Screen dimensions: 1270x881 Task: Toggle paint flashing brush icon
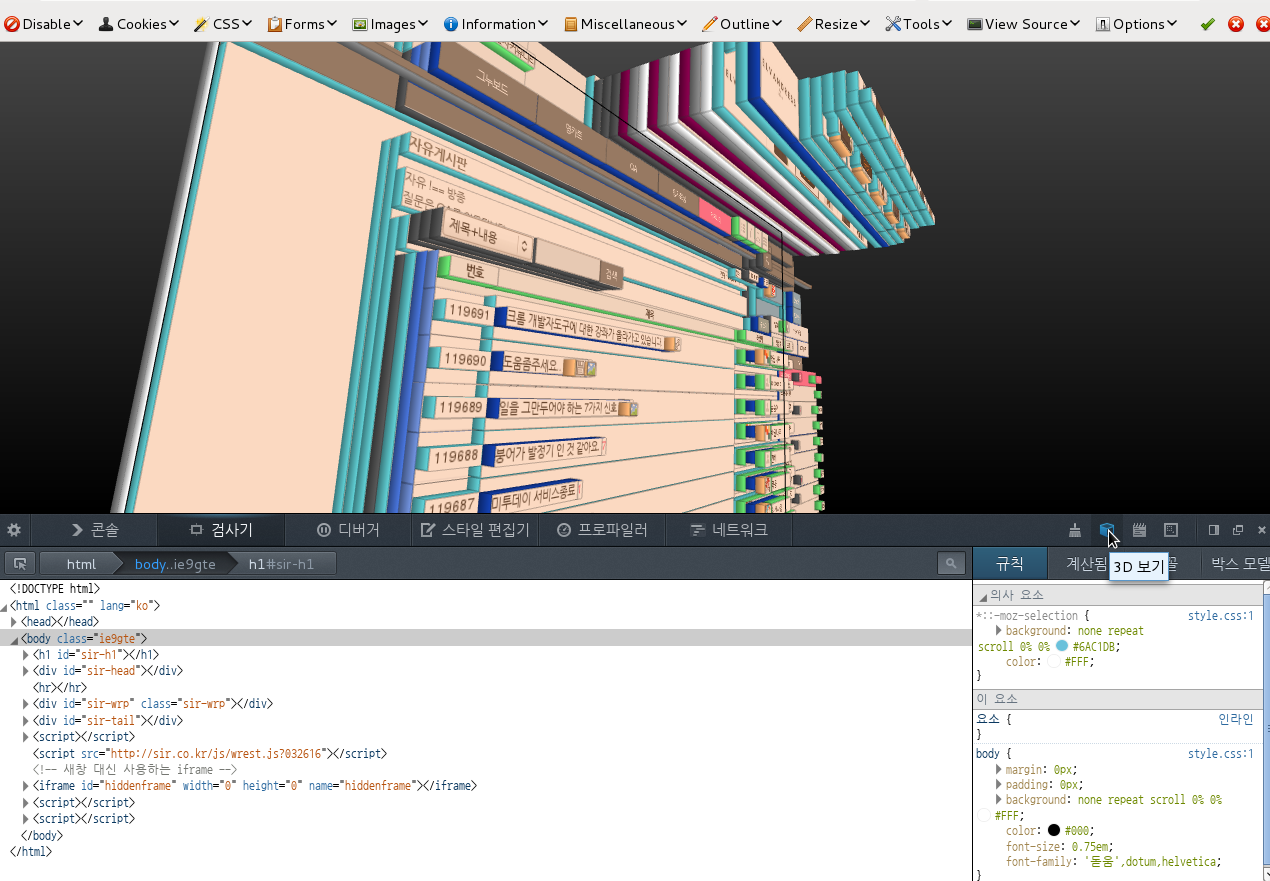1075,530
